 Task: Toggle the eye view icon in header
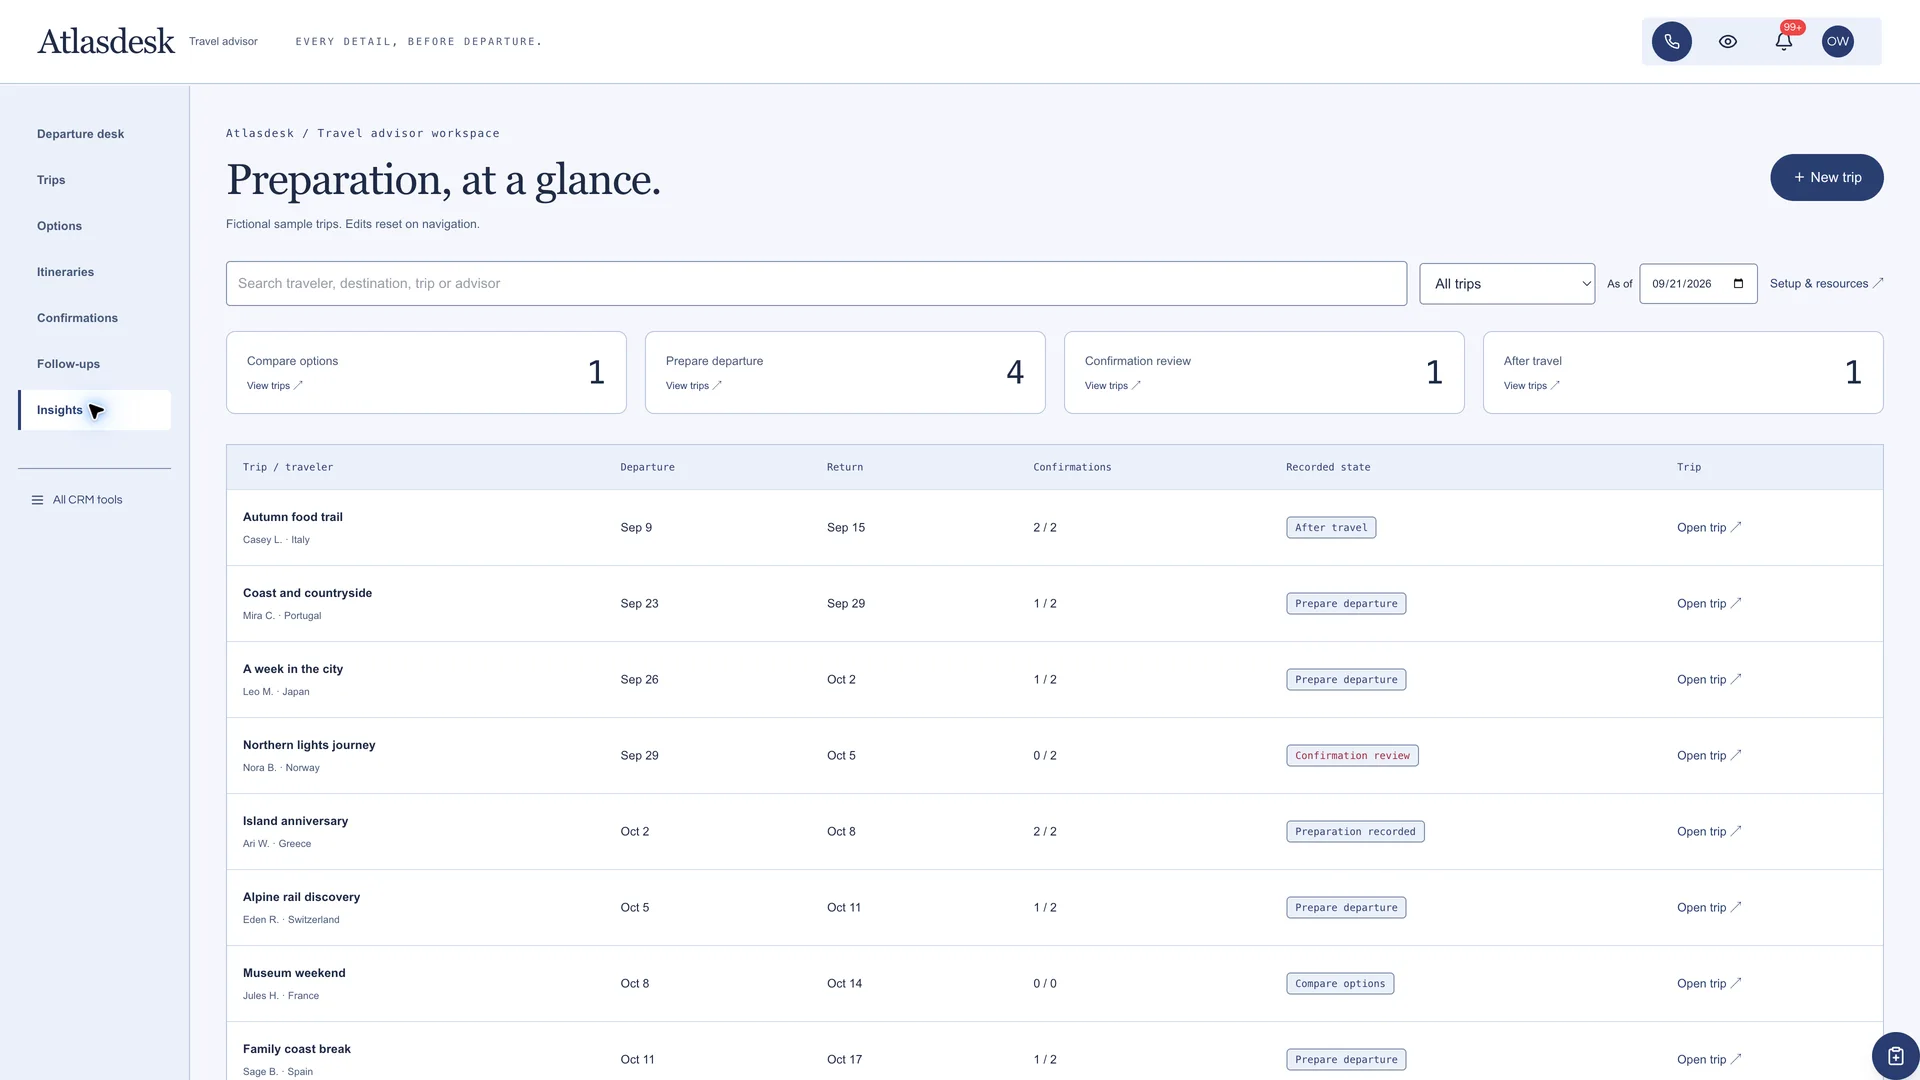[x=1727, y=41]
